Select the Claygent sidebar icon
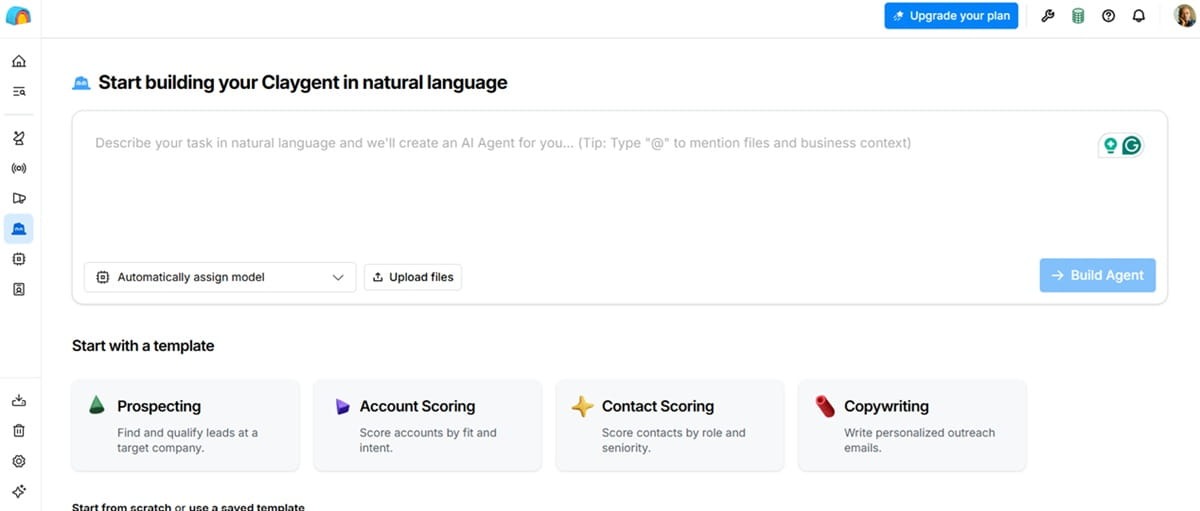 point(19,229)
